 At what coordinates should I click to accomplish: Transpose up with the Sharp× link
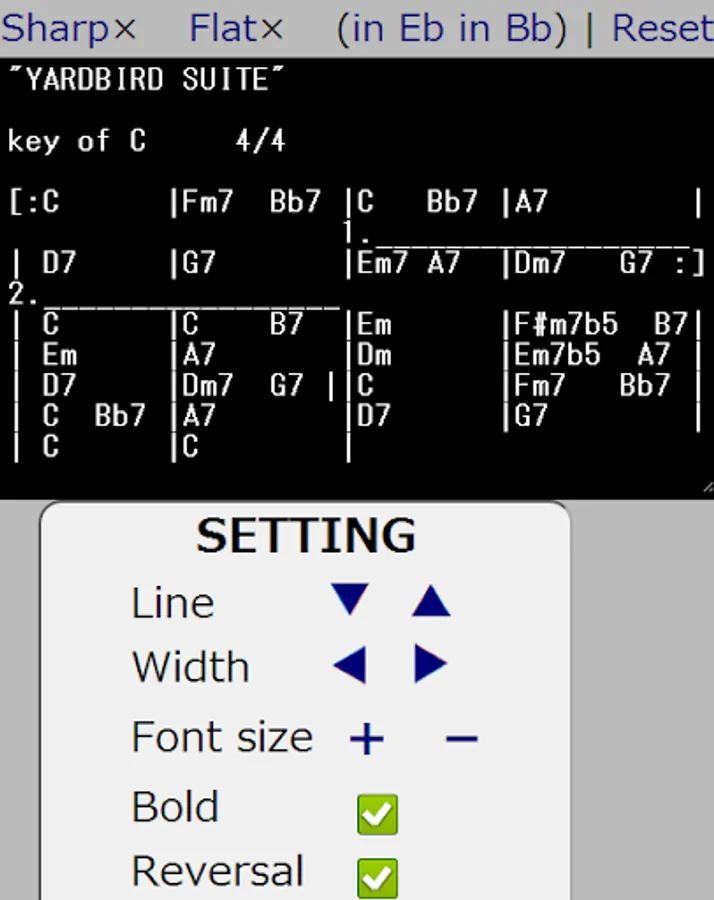68,28
